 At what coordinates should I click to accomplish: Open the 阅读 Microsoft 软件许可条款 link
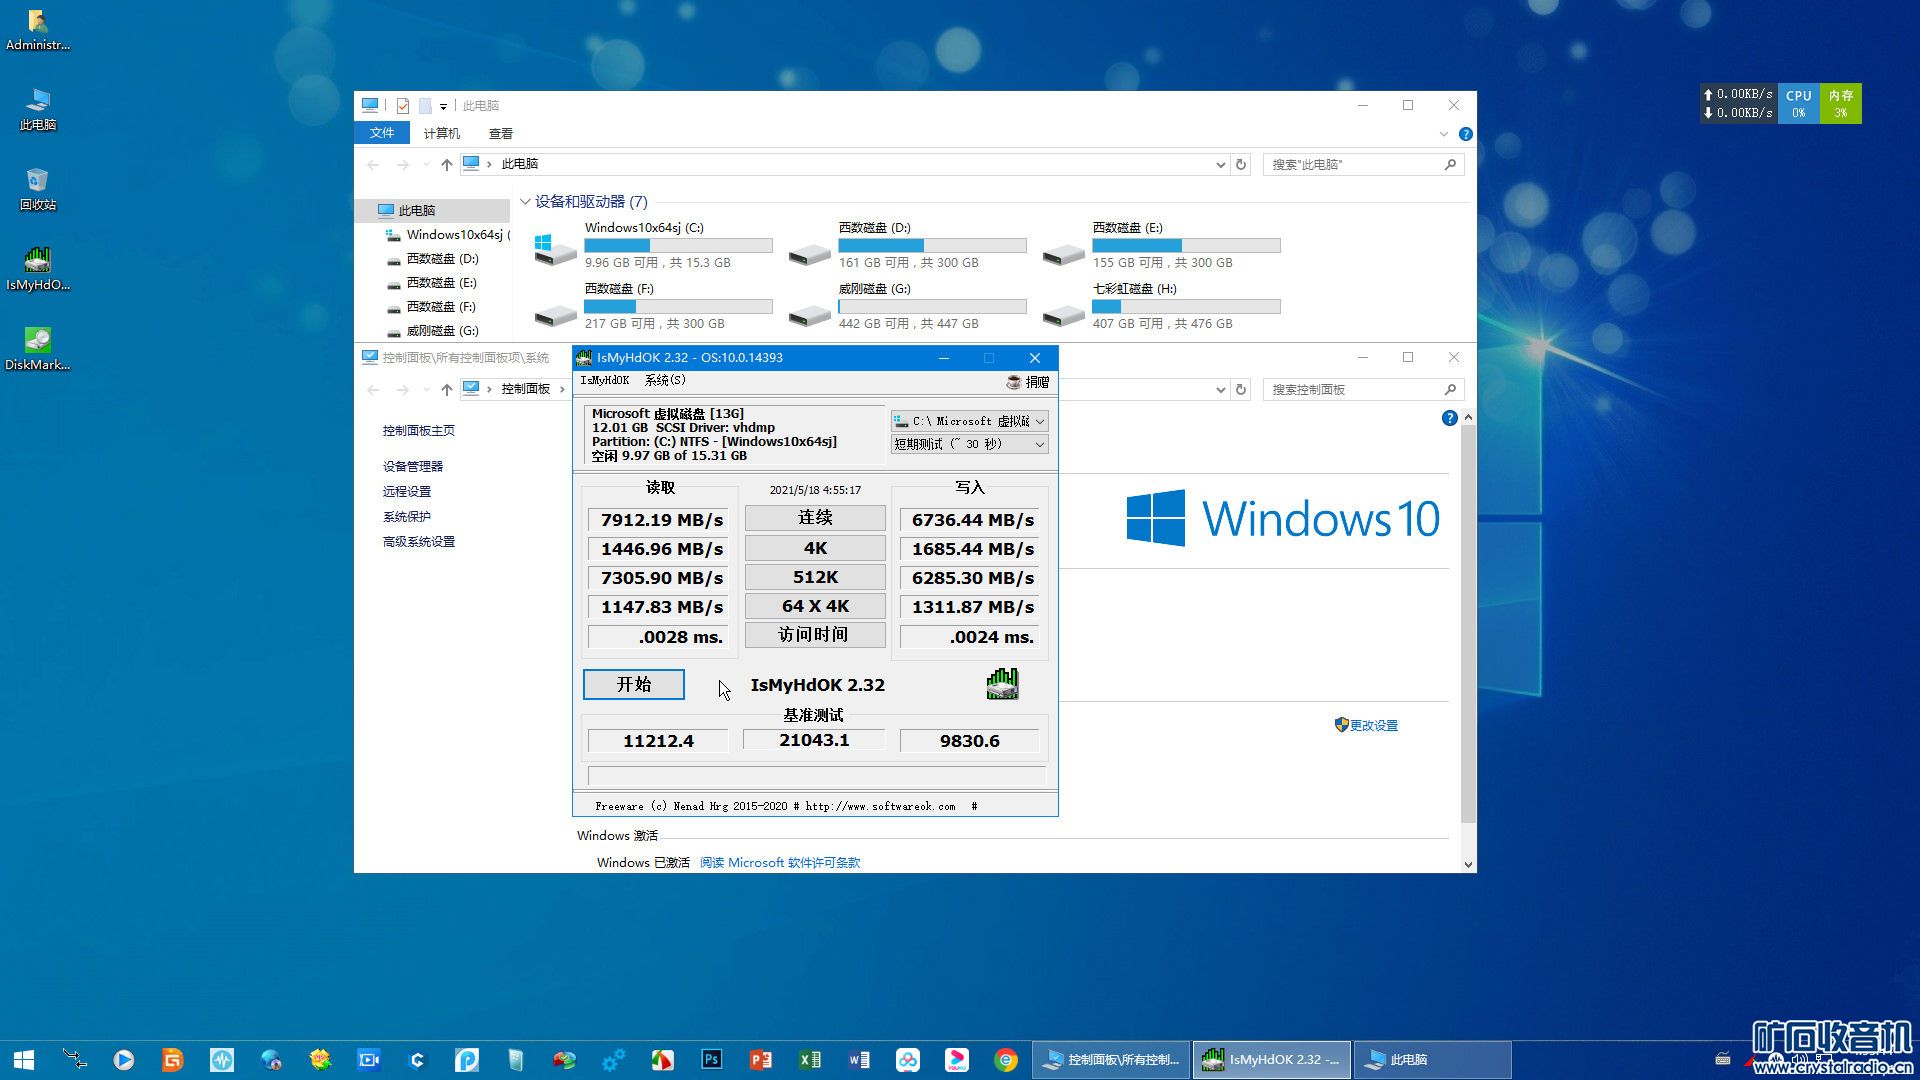(780, 862)
